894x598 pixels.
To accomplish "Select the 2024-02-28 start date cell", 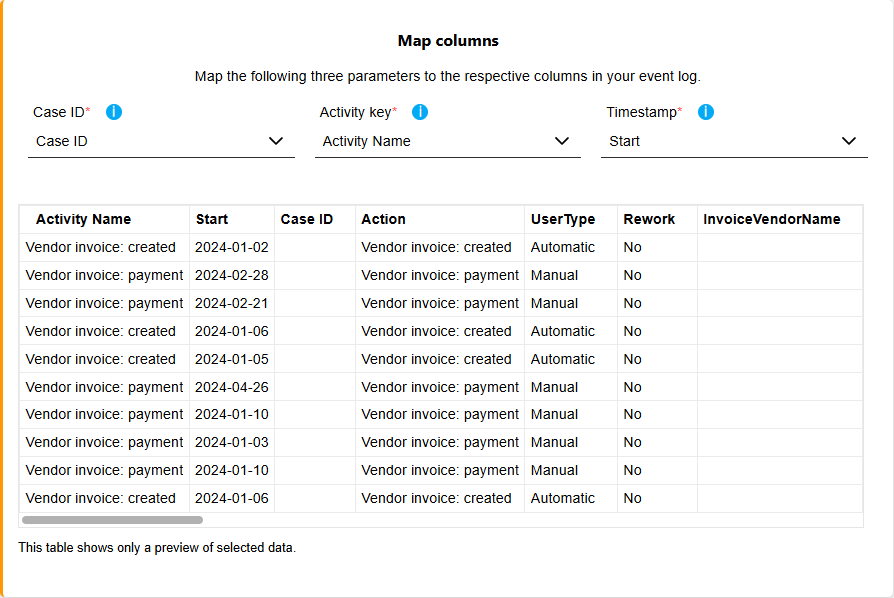I will tap(232, 275).
